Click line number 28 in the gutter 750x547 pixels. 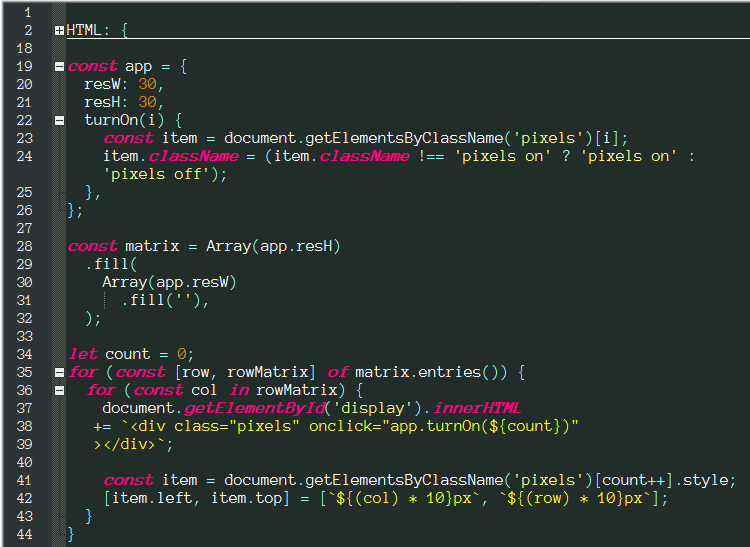coord(24,246)
